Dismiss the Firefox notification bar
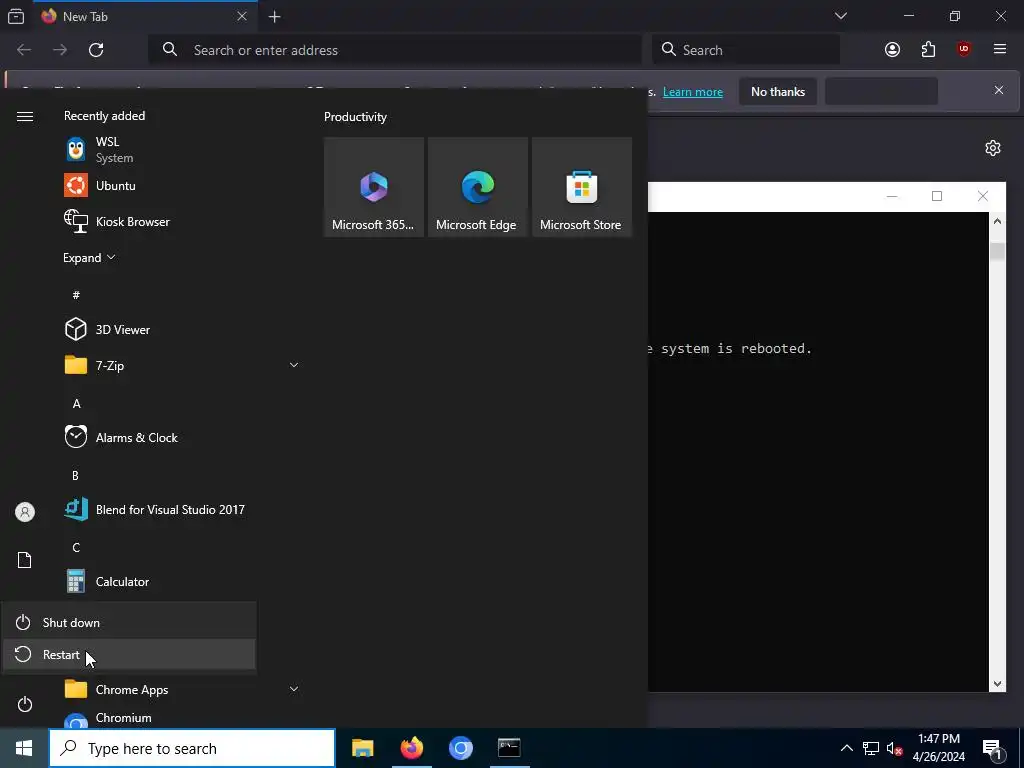The height and width of the screenshot is (768, 1024). coord(999,90)
